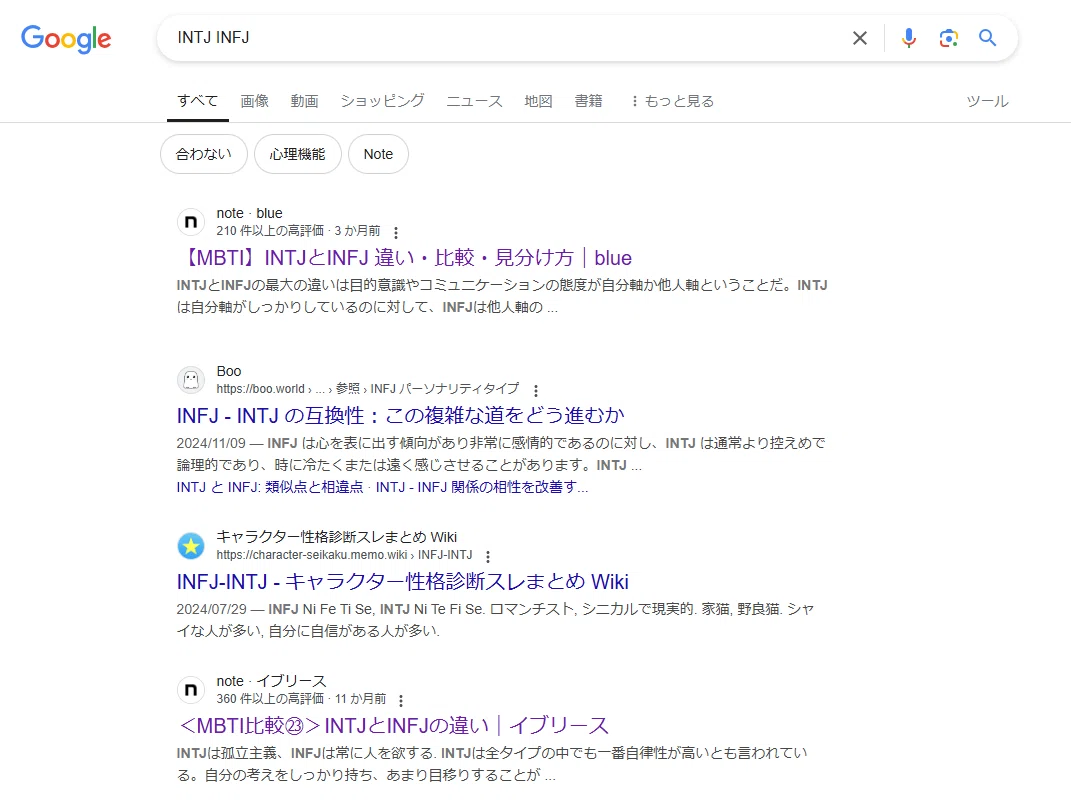Image resolution: width=1071 pixels, height=803 pixels.
Task: Open <MBTI比較㉓> INTJとINFJの違い result
Action: [x=394, y=726]
